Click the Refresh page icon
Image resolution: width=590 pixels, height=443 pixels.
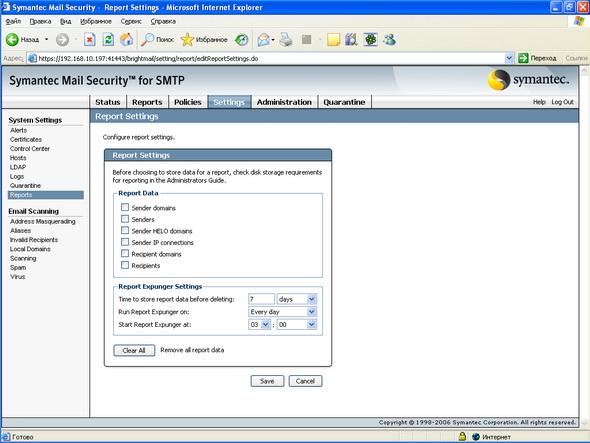pyautogui.click(x=108, y=40)
